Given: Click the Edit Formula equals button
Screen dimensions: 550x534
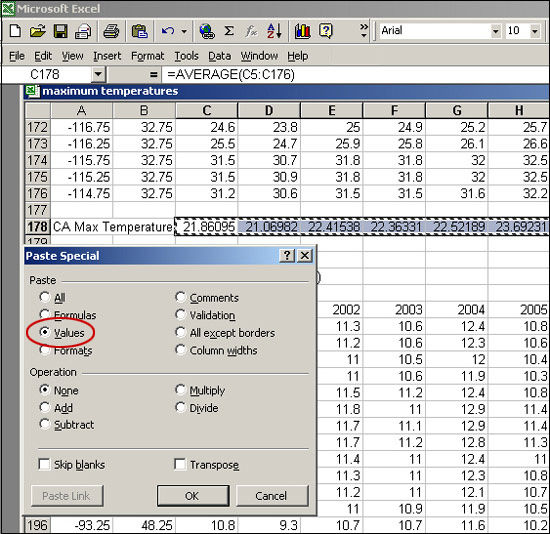Looking at the screenshot, I should tap(153, 74).
